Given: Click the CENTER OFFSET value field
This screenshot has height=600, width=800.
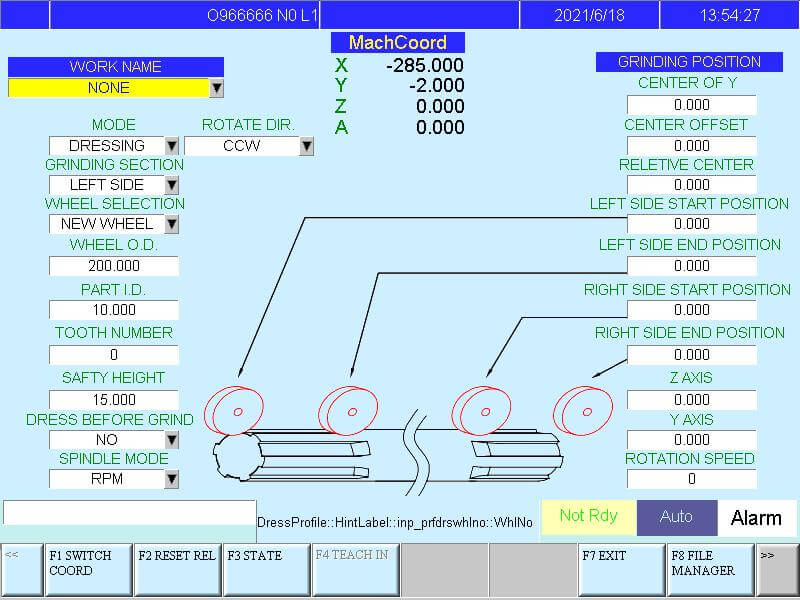Looking at the screenshot, I should [692, 145].
